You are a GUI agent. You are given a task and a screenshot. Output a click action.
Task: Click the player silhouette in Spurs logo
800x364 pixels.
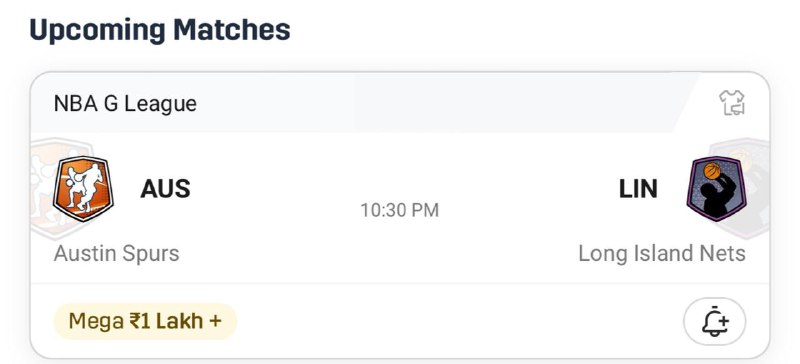click(x=84, y=187)
